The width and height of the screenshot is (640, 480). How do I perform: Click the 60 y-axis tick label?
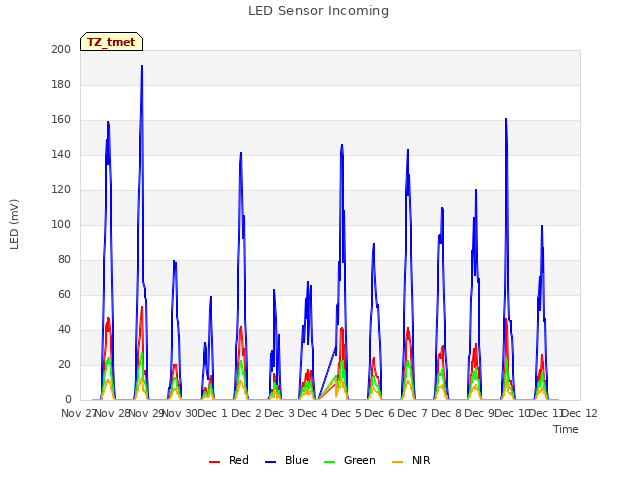pyautogui.click(x=64, y=295)
